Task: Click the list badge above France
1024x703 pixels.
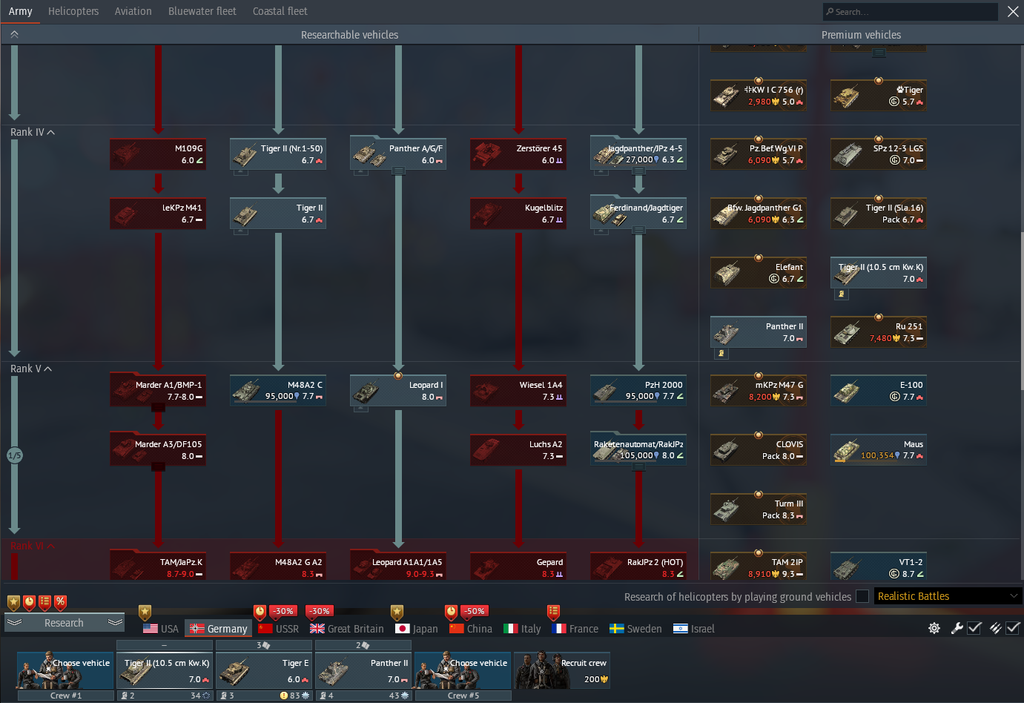Action: coord(553,612)
